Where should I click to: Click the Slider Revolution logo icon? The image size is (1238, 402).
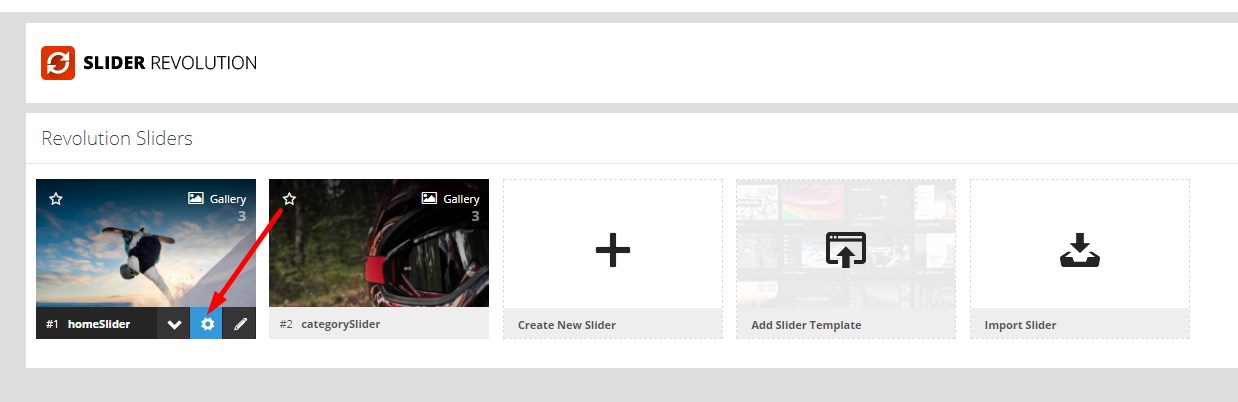coord(58,63)
